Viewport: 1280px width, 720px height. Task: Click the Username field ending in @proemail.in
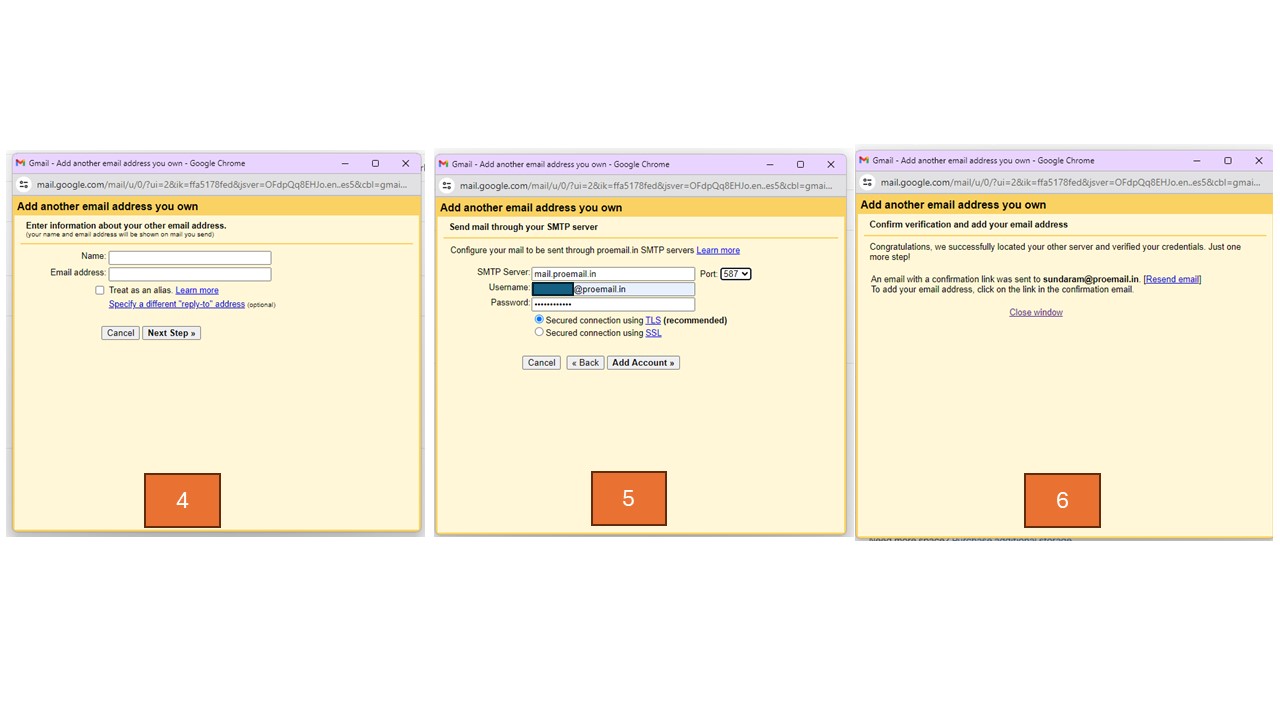click(613, 289)
